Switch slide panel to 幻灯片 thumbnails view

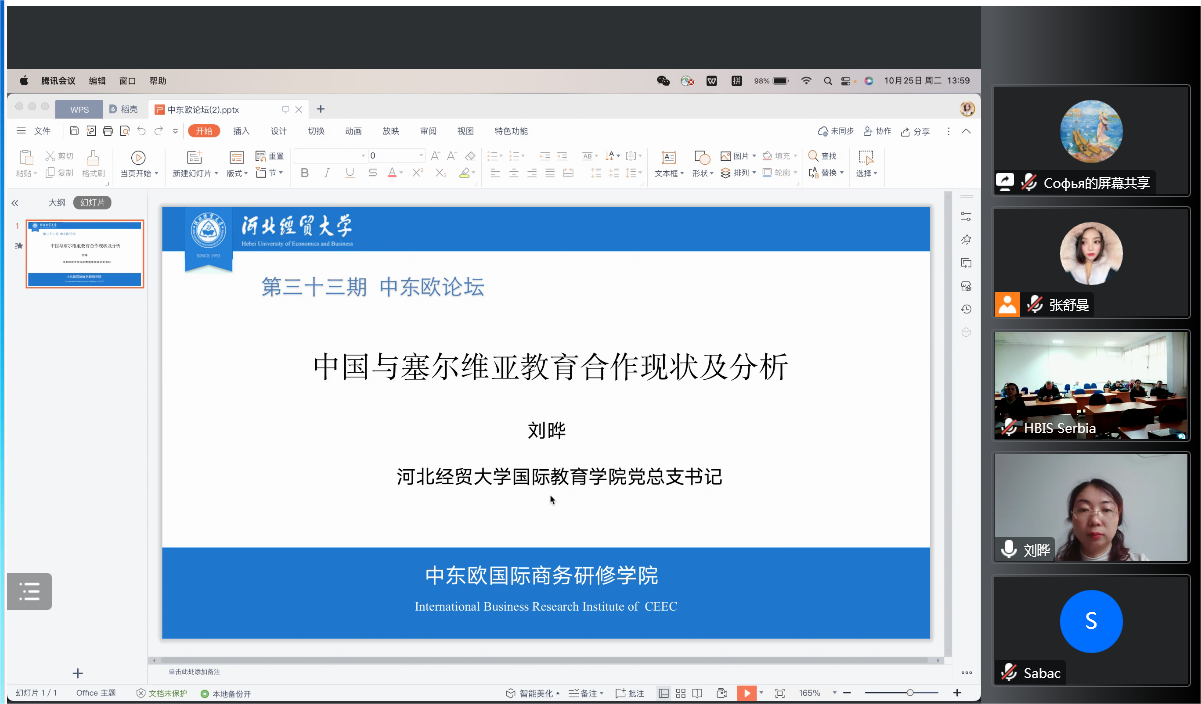pos(92,203)
